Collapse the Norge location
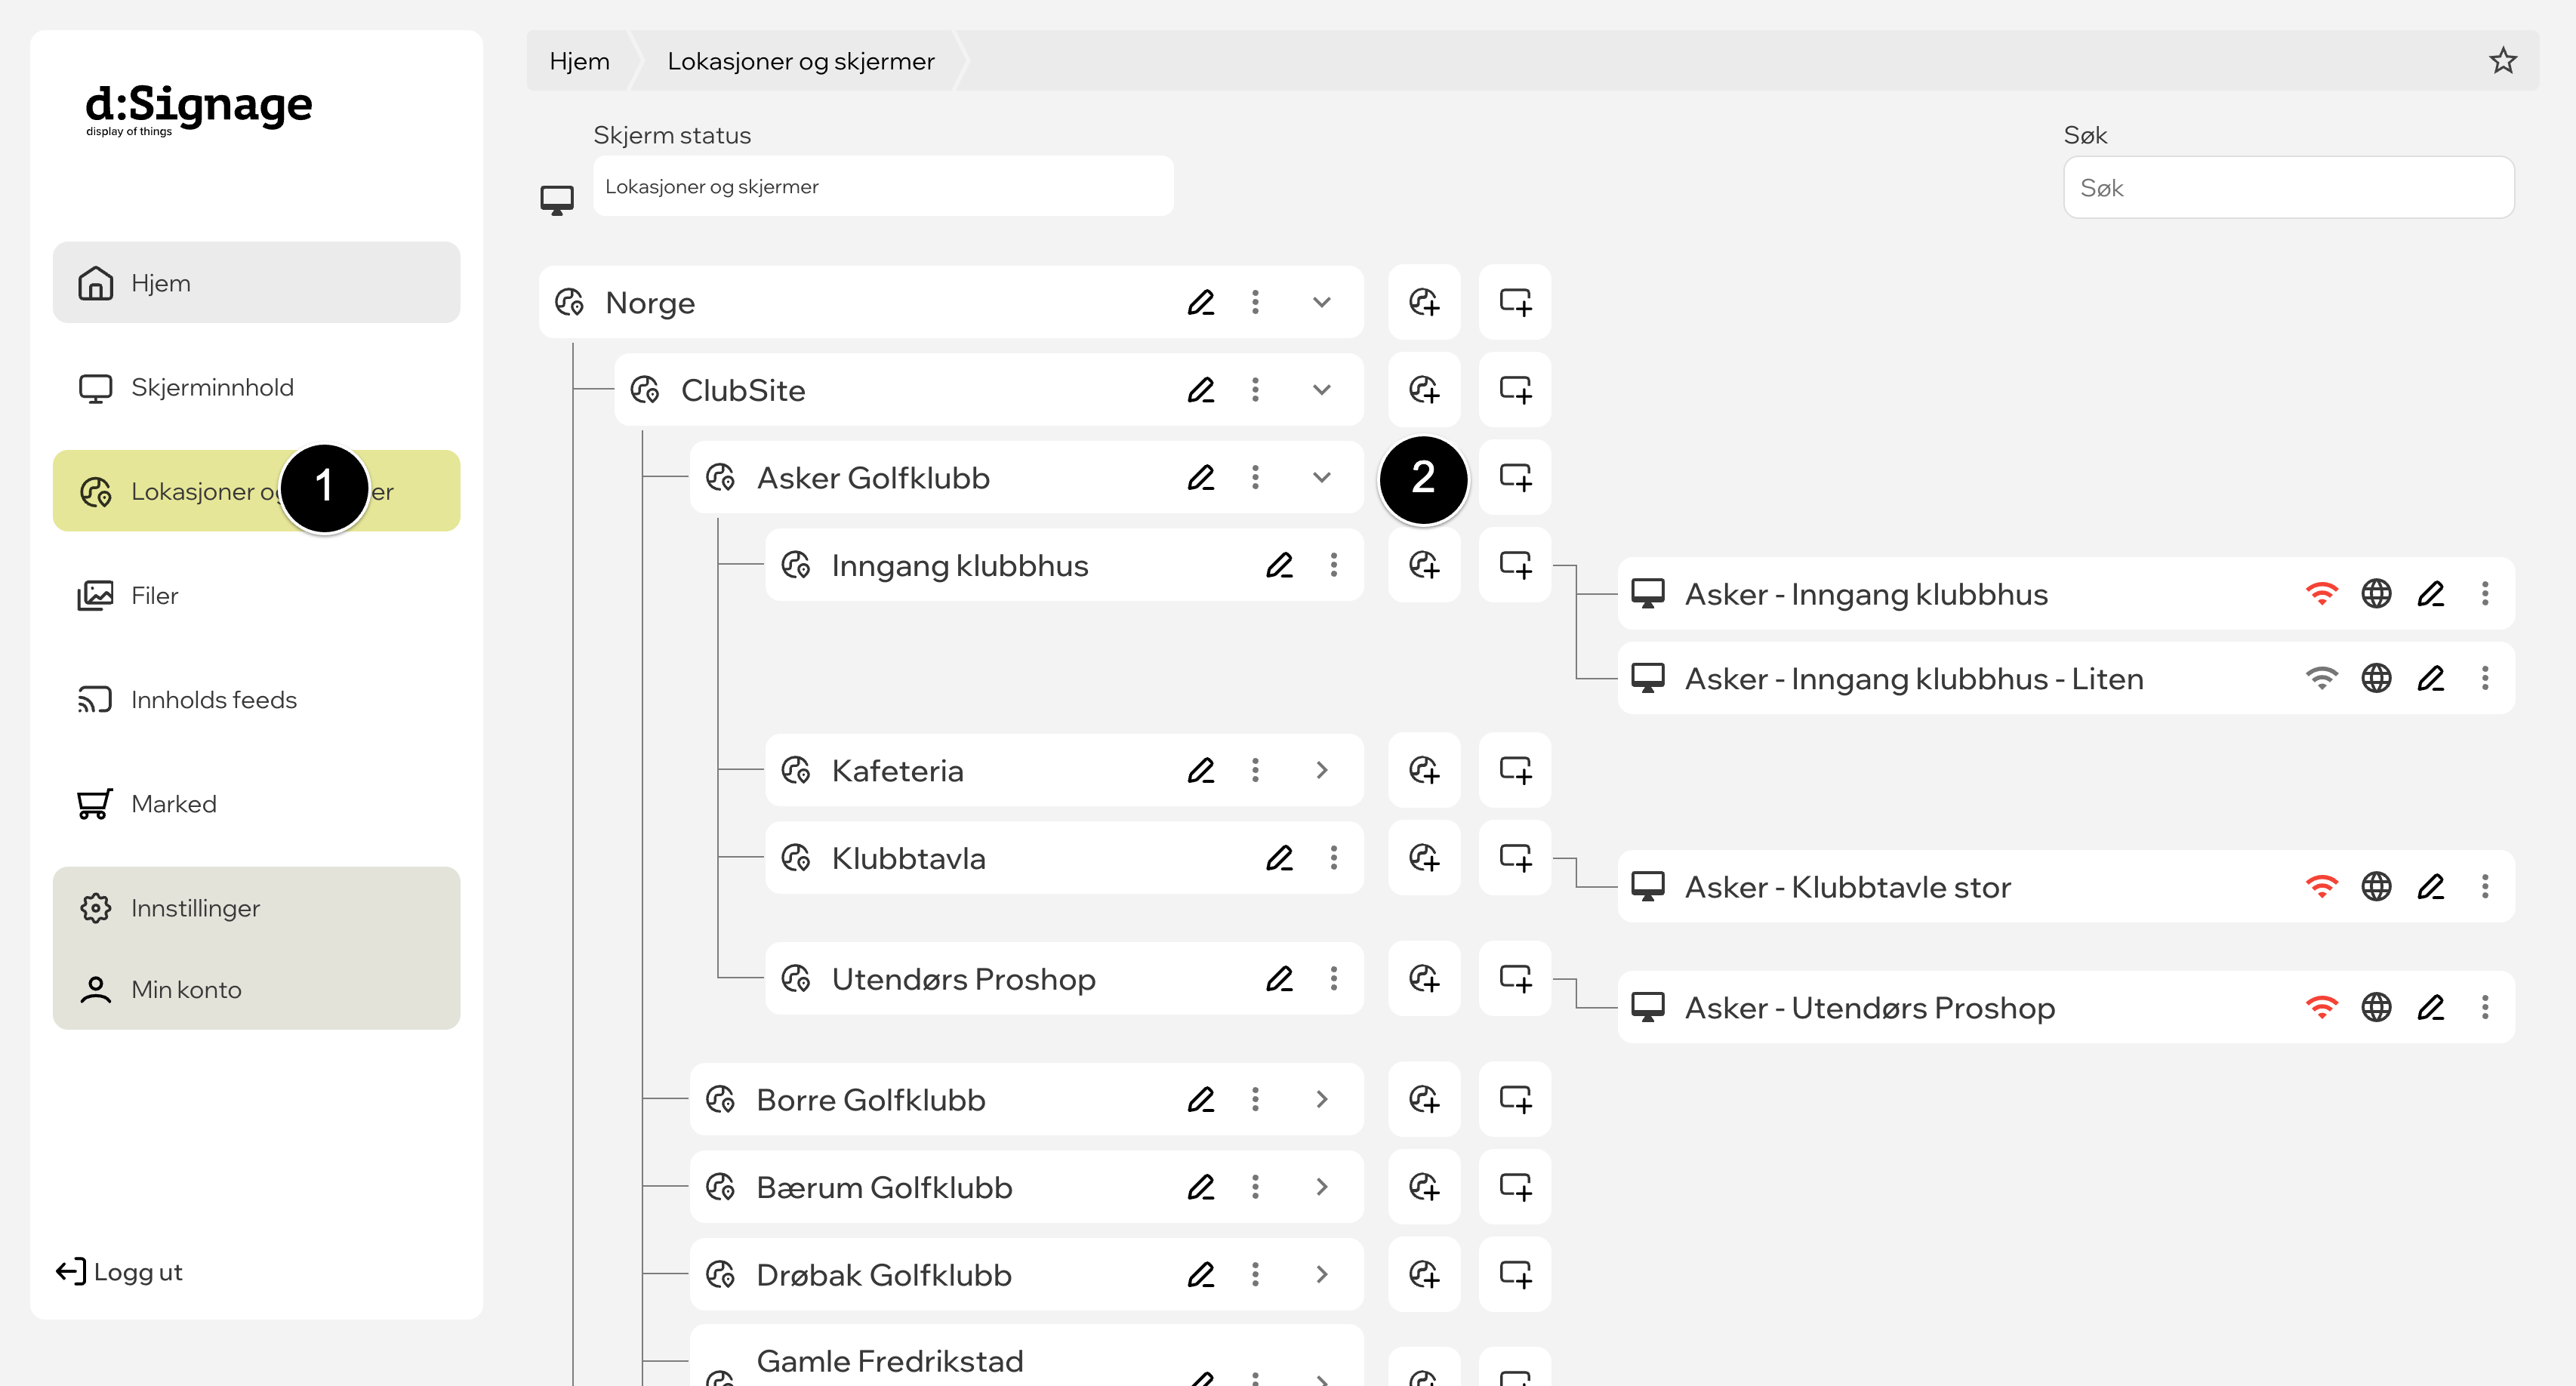Viewport: 2576px width, 1386px height. [1321, 302]
